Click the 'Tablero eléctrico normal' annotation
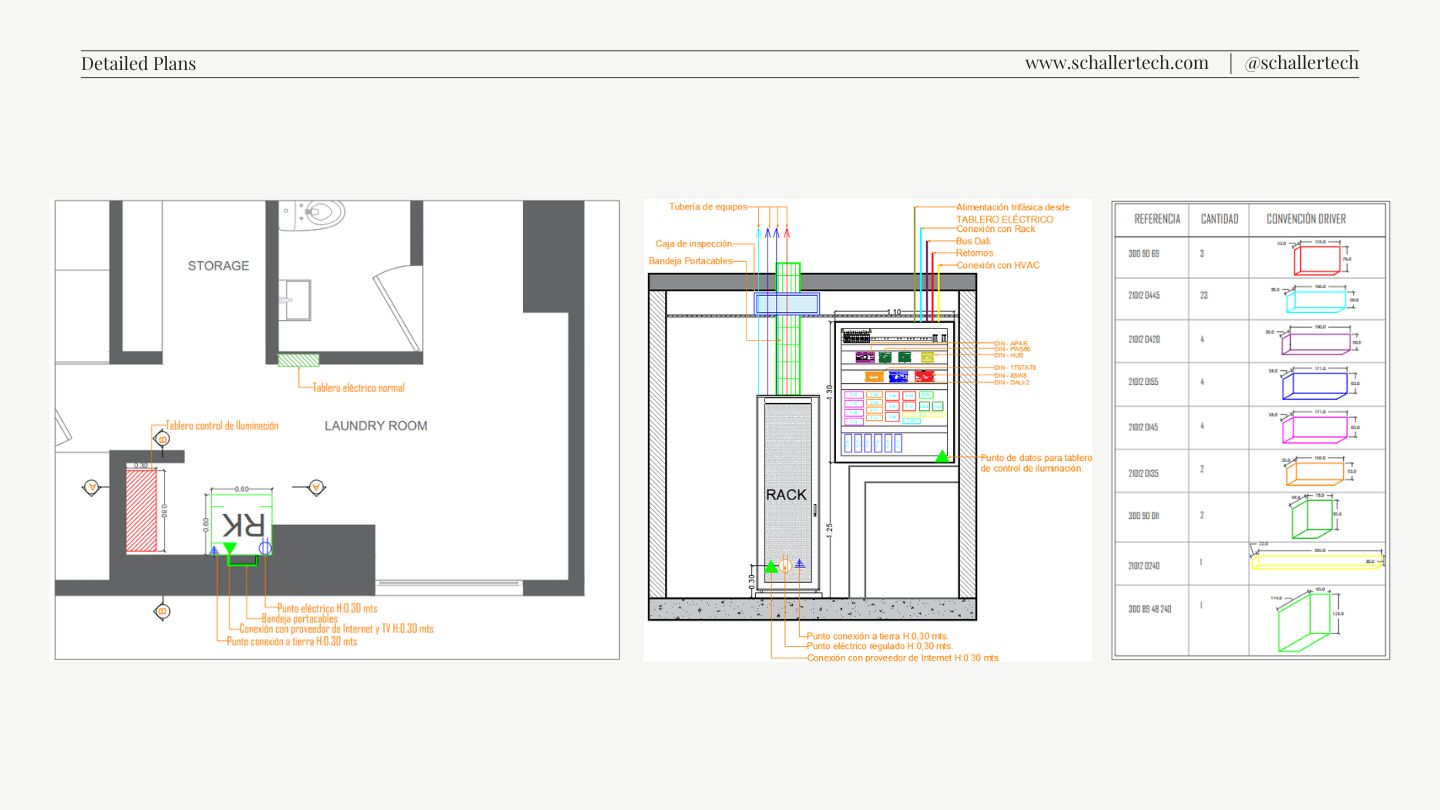This screenshot has height=810, width=1440. (359, 388)
